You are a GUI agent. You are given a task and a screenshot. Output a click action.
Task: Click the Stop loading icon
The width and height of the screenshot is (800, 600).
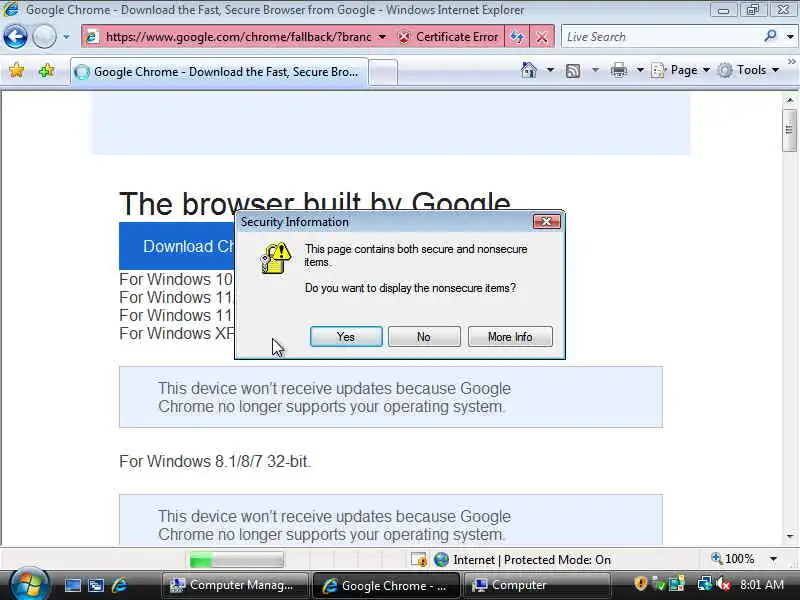coord(542,37)
